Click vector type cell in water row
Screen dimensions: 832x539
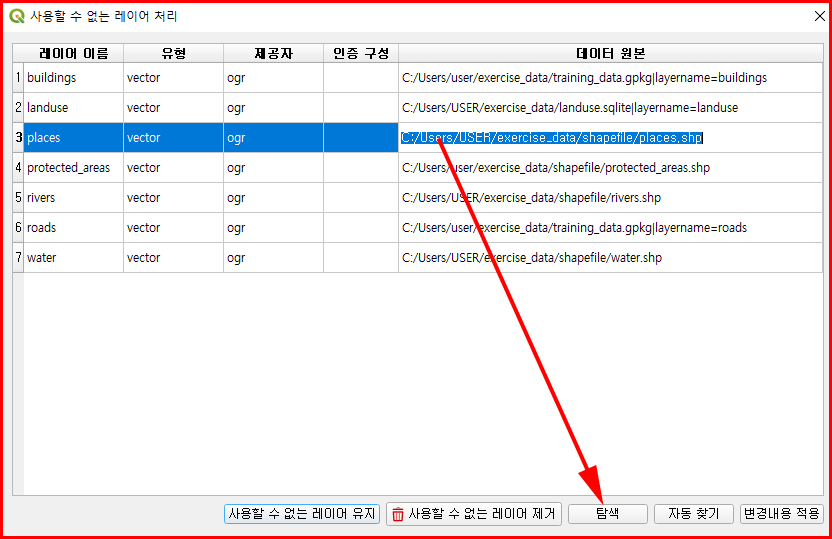click(x=174, y=257)
